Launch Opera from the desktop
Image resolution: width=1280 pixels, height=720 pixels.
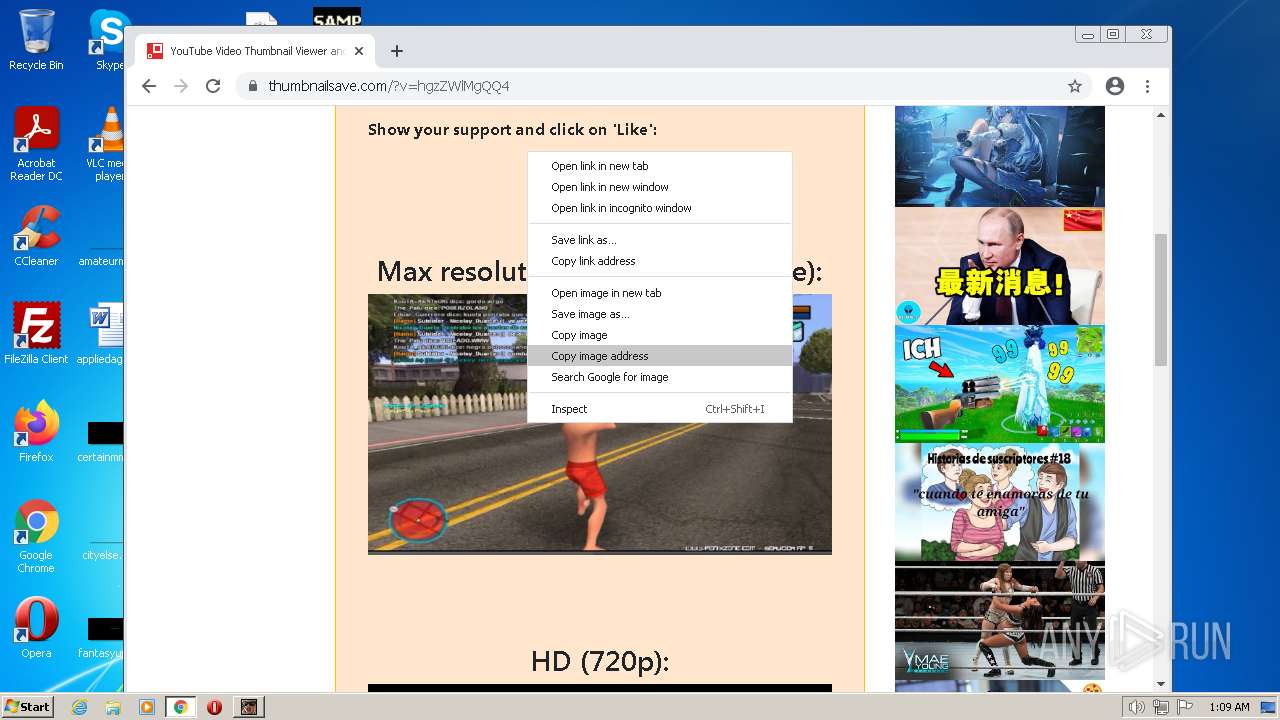pyautogui.click(x=36, y=628)
